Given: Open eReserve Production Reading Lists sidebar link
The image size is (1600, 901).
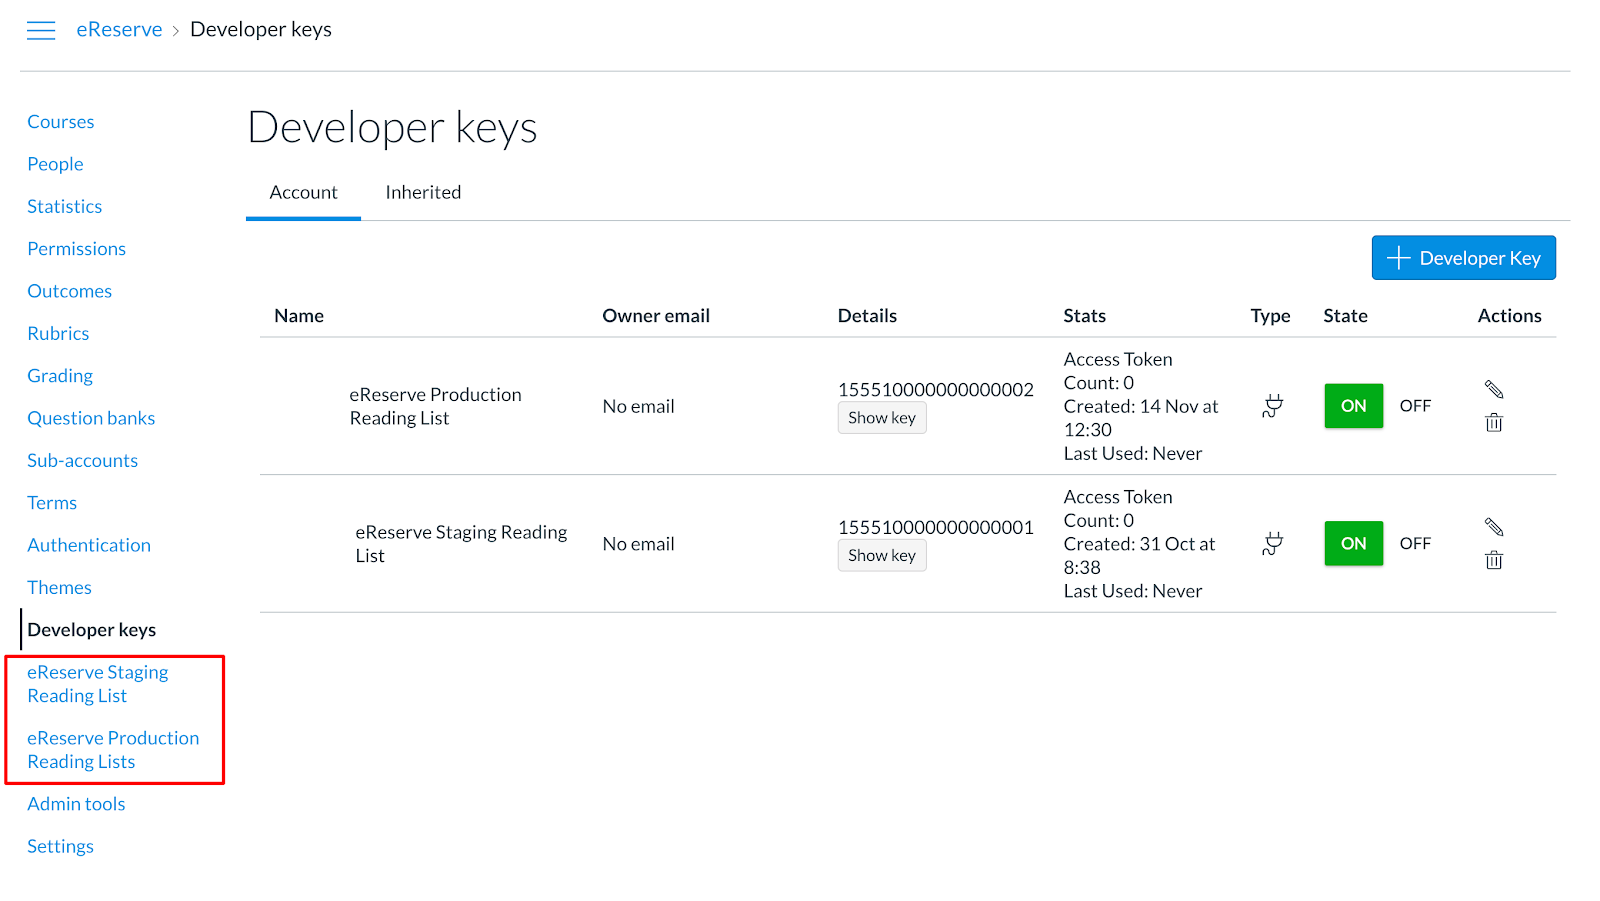Looking at the screenshot, I should [x=112, y=750].
